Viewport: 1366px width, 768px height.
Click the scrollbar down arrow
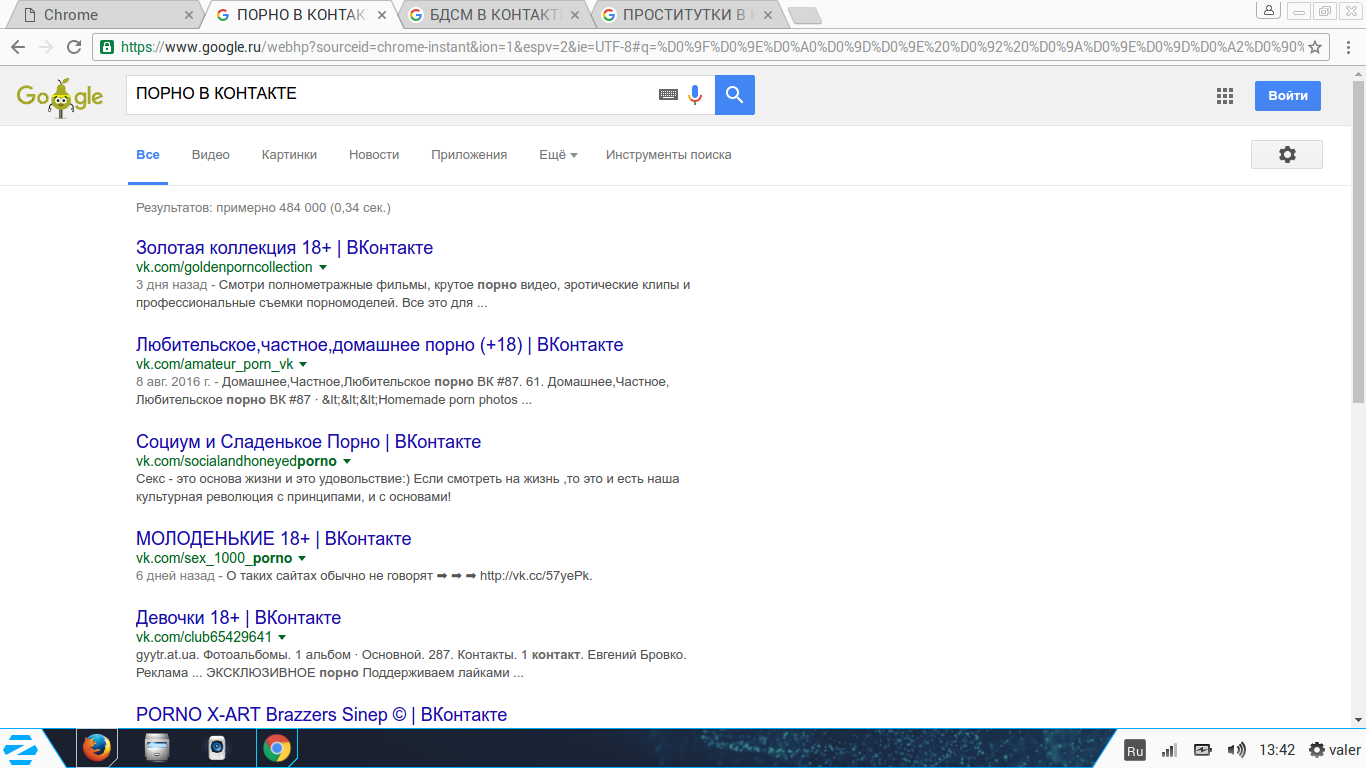pyautogui.click(x=1358, y=720)
